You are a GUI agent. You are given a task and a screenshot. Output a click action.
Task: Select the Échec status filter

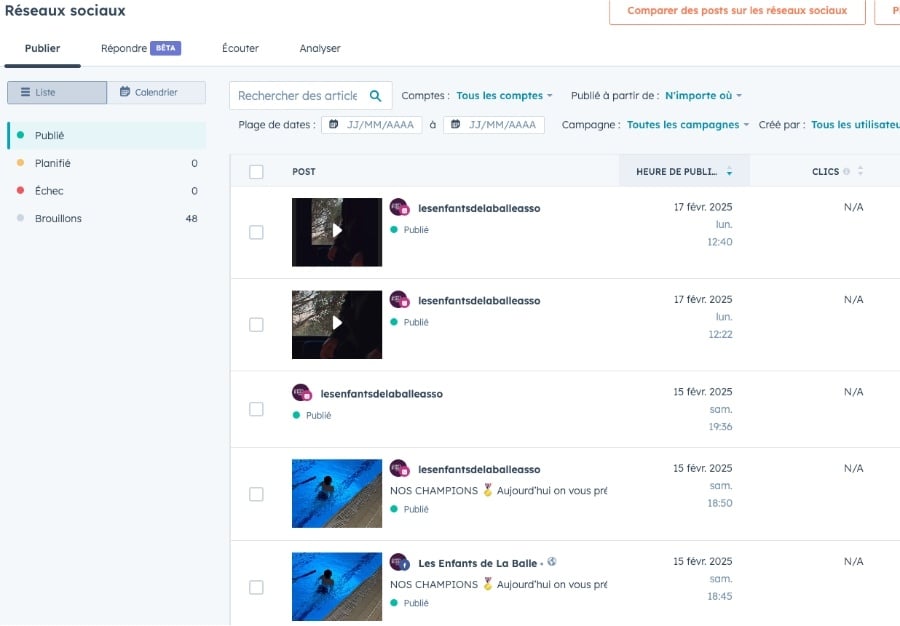pos(107,190)
